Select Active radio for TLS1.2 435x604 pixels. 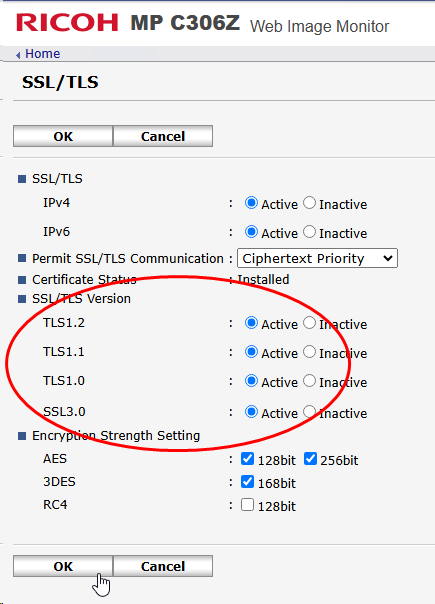tap(251, 323)
